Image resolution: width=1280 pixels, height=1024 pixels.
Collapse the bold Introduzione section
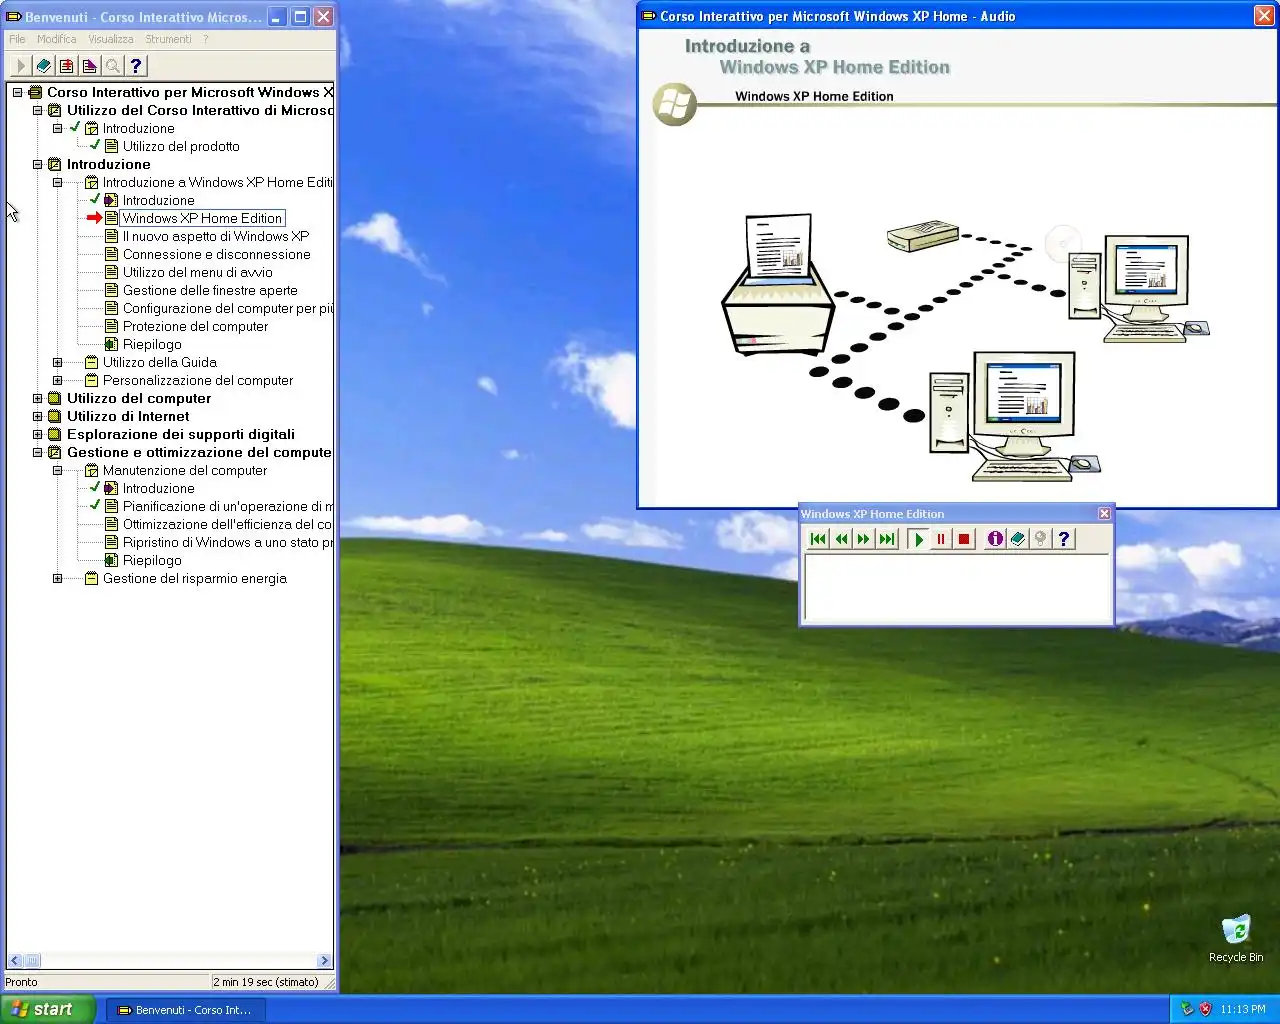click(37, 164)
